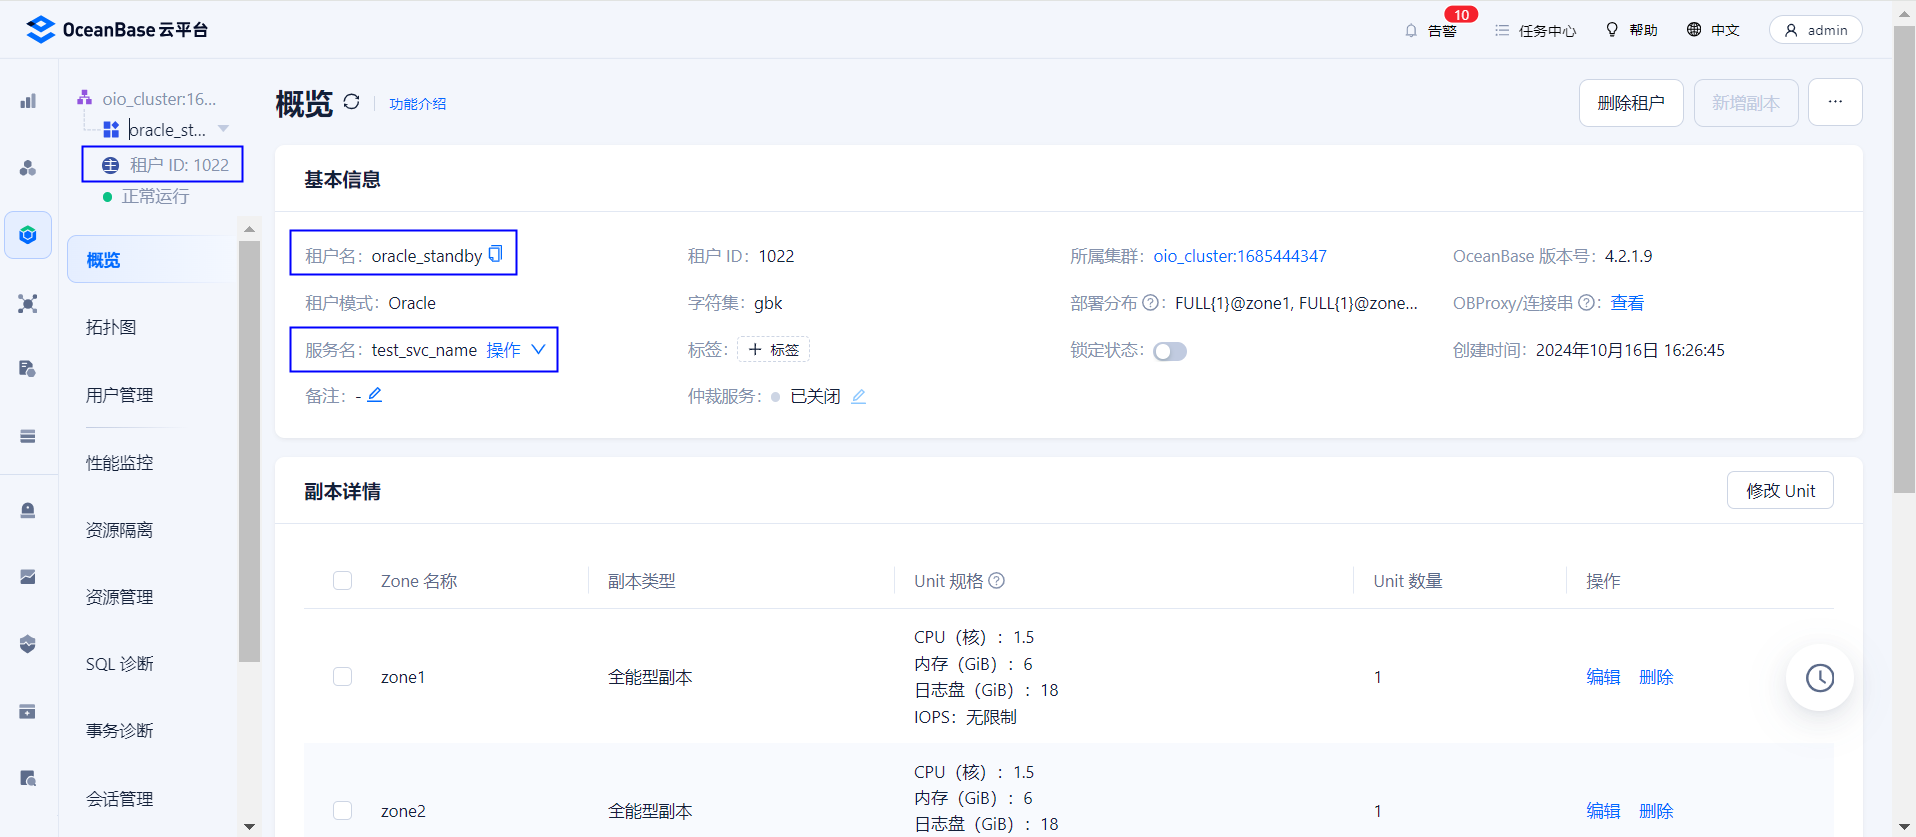This screenshot has height=837, width=1916.
Task: Click the 删除租户 button
Action: (x=1631, y=103)
